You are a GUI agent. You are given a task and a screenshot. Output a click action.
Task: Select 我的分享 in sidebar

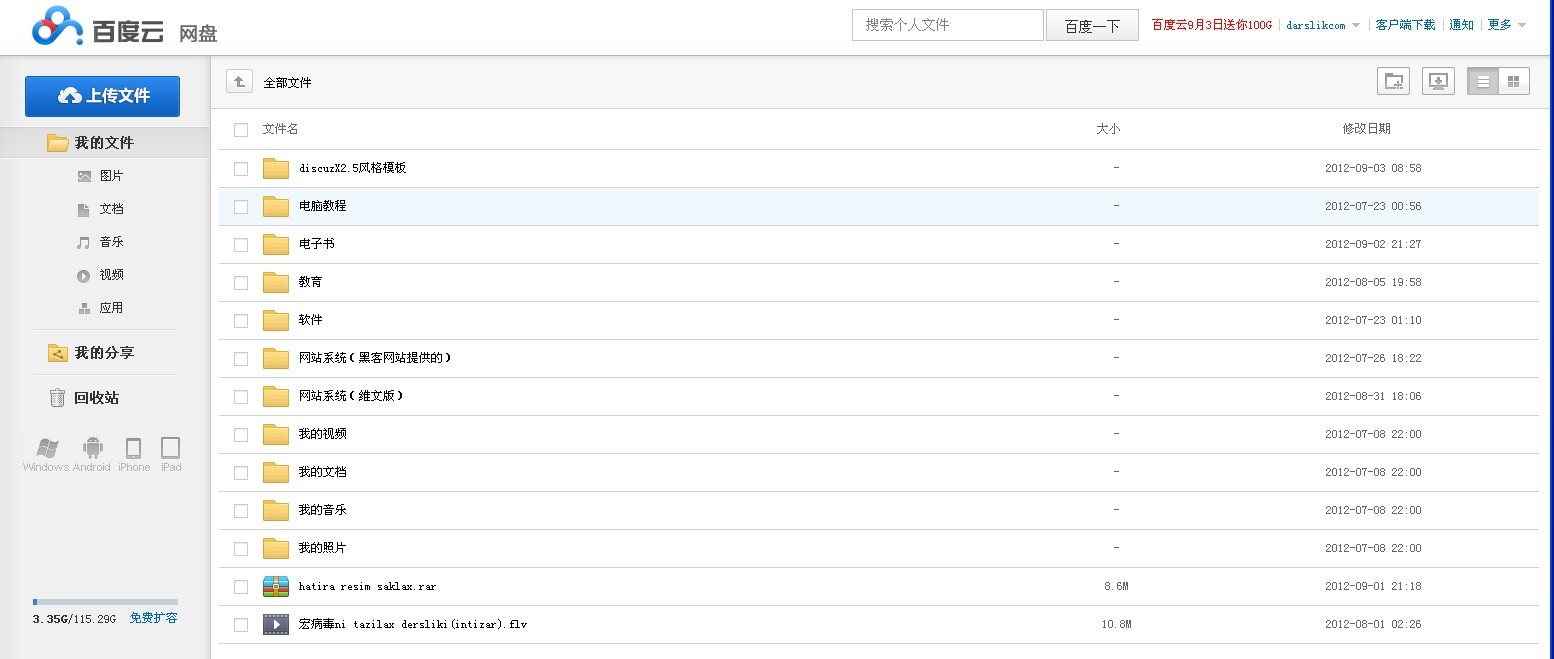(104, 353)
